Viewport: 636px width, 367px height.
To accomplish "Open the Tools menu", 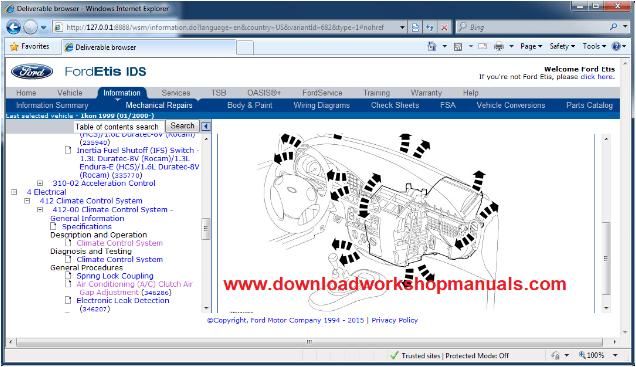I will click(x=594, y=46).
